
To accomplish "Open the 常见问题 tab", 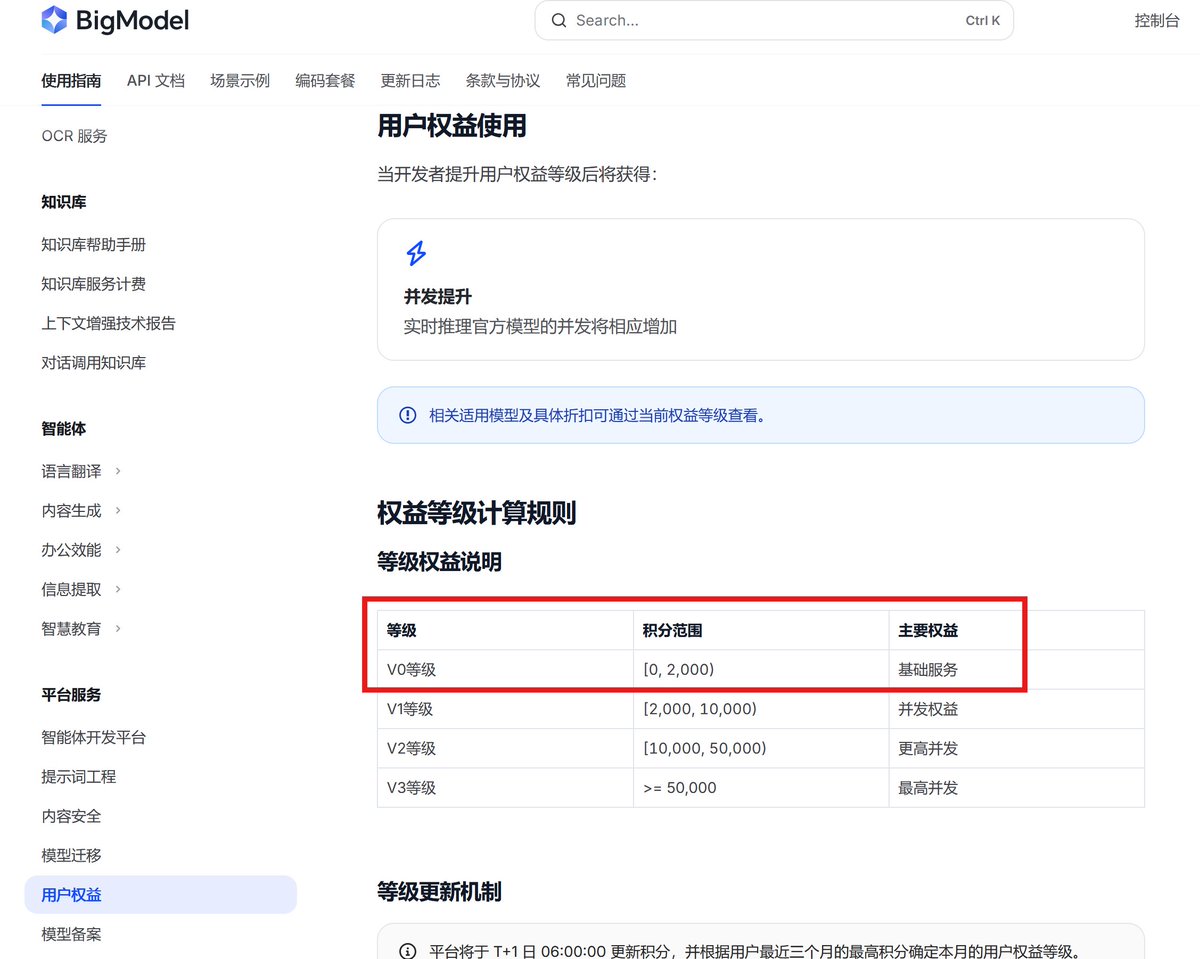I will tap(595, 81).
